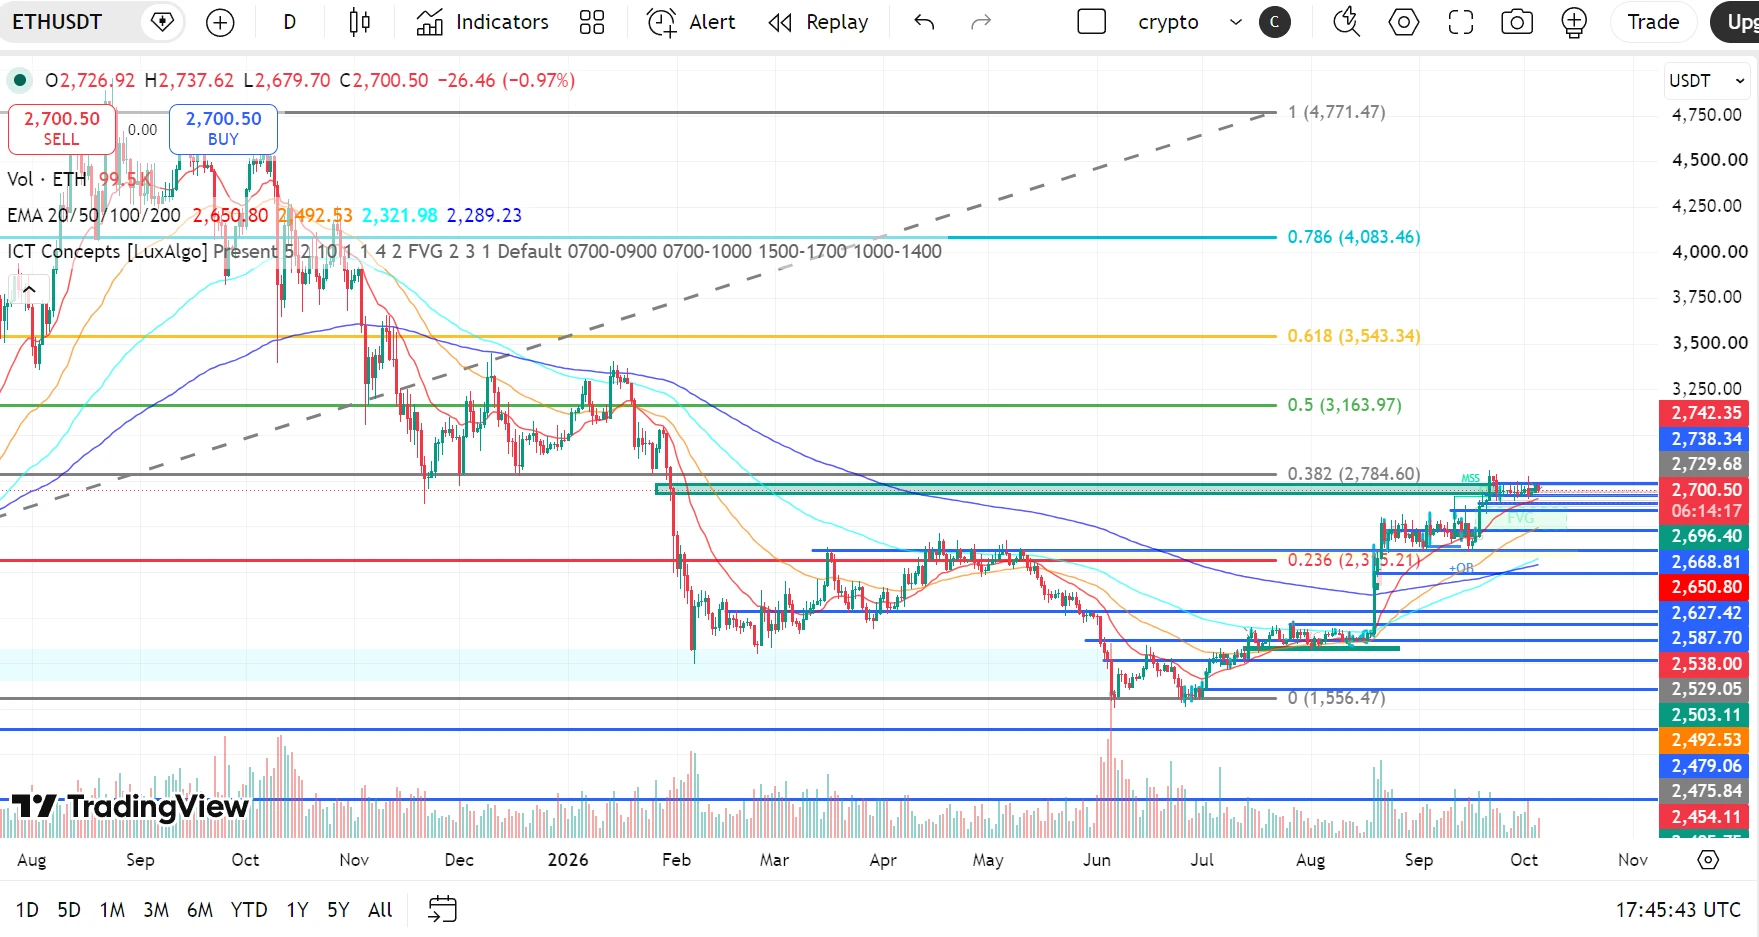Expand the USDT currency dropdown
1759x937 pixels.
tap(1706, 80)
